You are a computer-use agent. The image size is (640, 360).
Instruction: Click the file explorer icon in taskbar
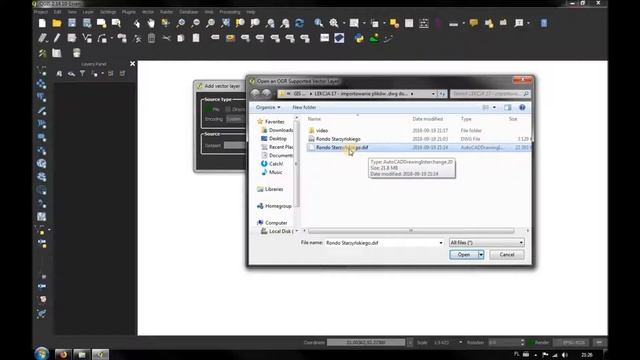(82, 354)
